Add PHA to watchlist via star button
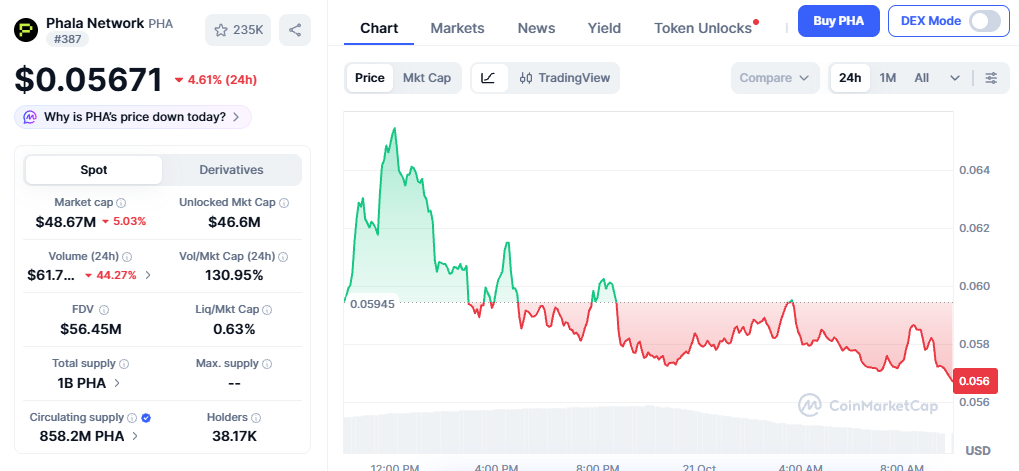Viewport: 1019px width, 471px height. (x=238, y=30)
